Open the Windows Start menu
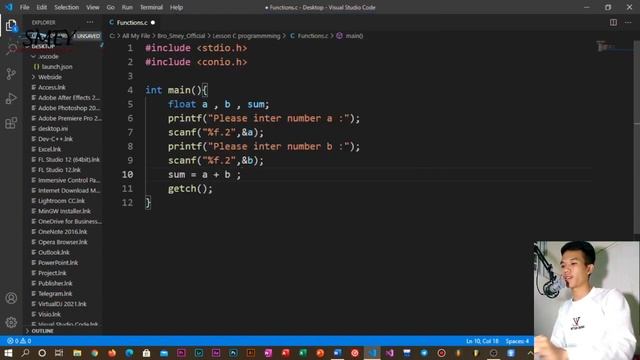 pos(8,353)
